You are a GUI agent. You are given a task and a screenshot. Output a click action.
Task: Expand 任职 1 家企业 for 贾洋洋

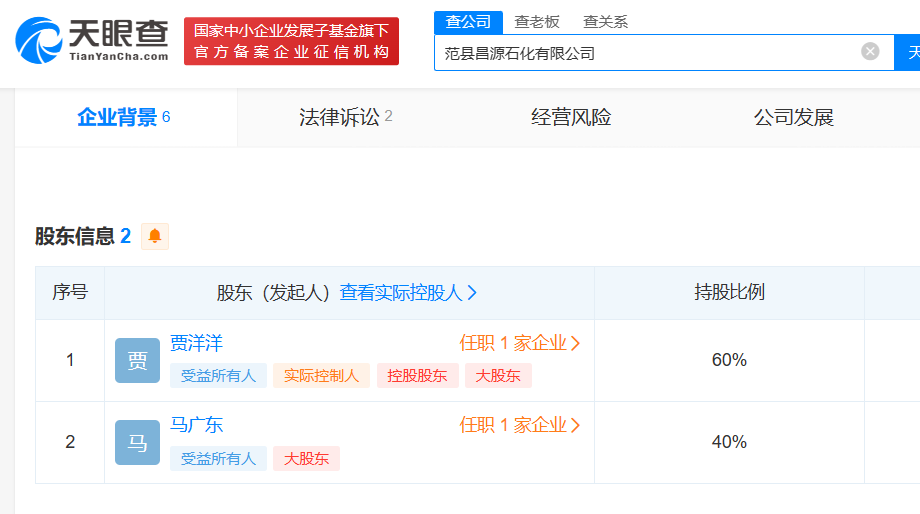(519, 343)
